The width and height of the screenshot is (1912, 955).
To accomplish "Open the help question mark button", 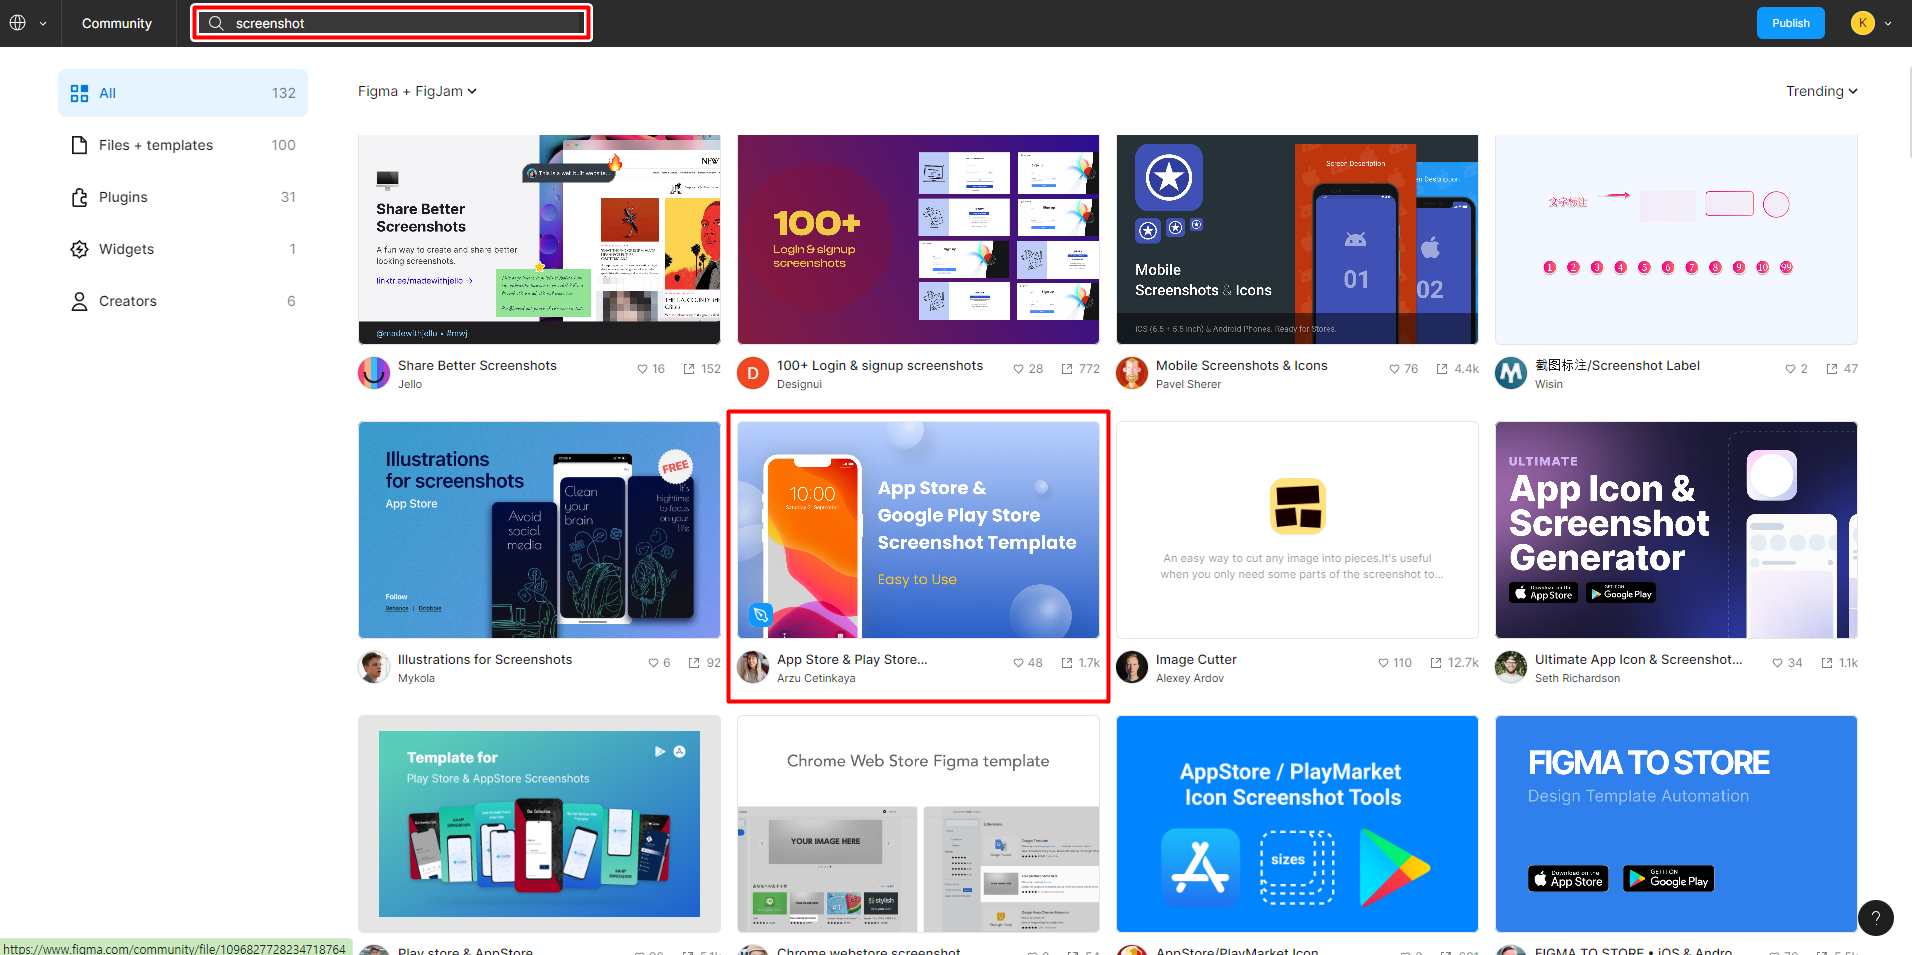I will [x=1875, y=918].
